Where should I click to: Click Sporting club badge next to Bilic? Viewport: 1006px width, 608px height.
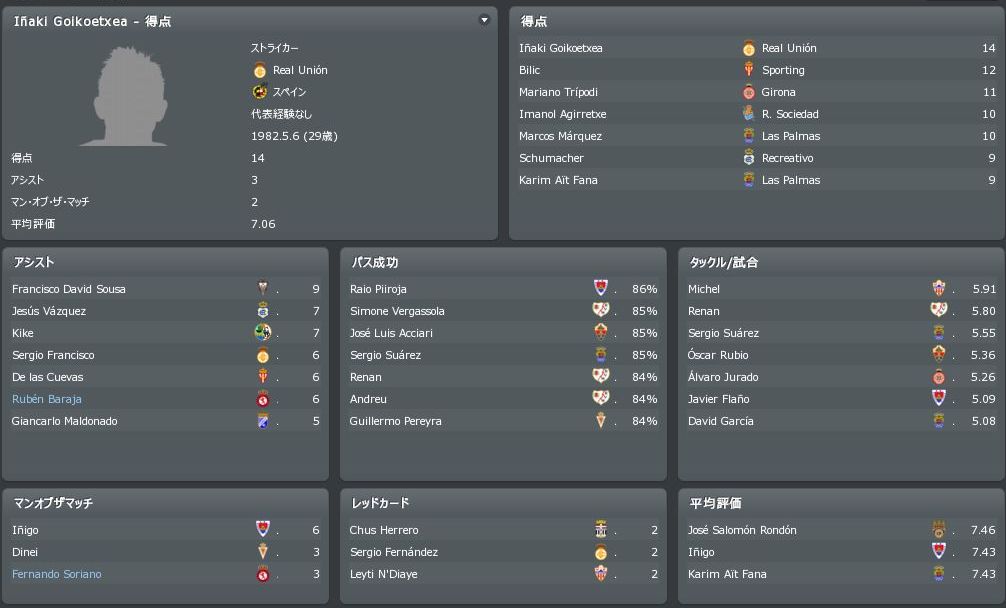click(x=748, y=70)
